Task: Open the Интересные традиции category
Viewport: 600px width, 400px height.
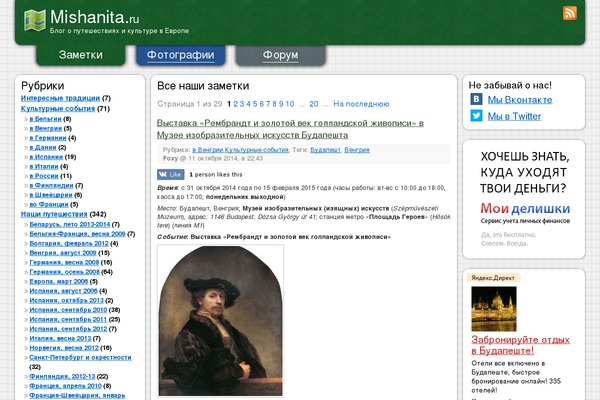Action: point(60,98)
